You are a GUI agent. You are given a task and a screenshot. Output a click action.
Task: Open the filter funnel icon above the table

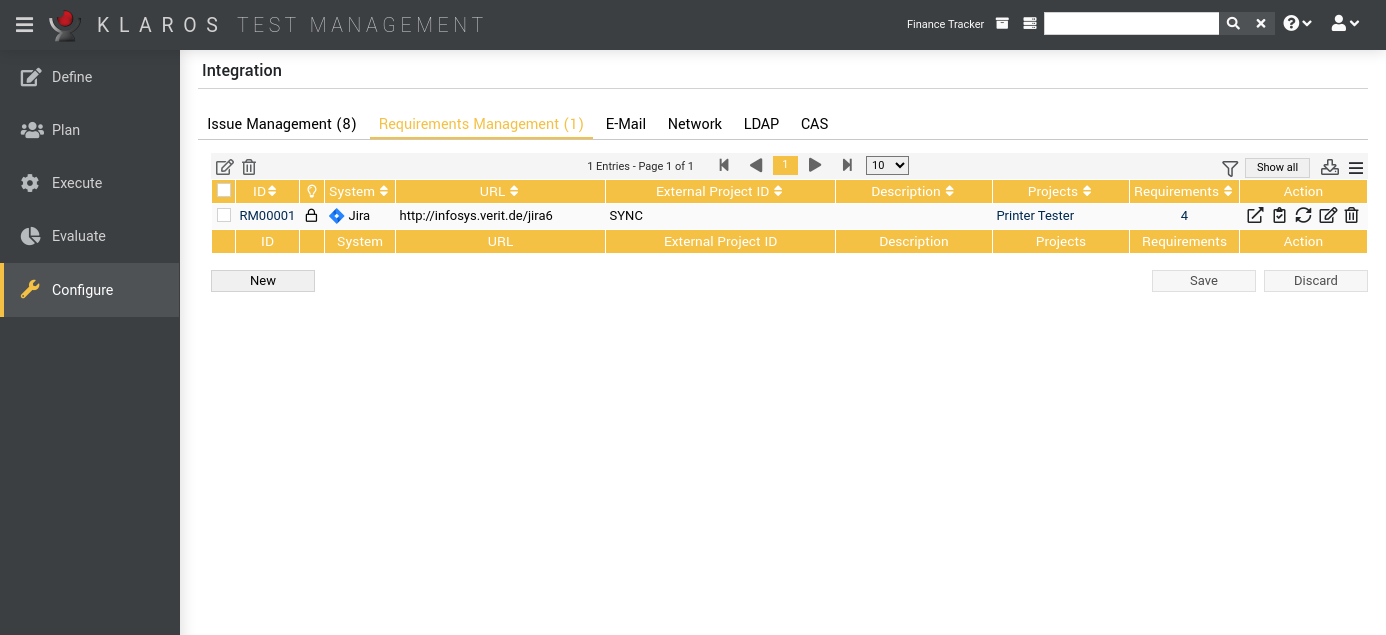click(1229, 166)
